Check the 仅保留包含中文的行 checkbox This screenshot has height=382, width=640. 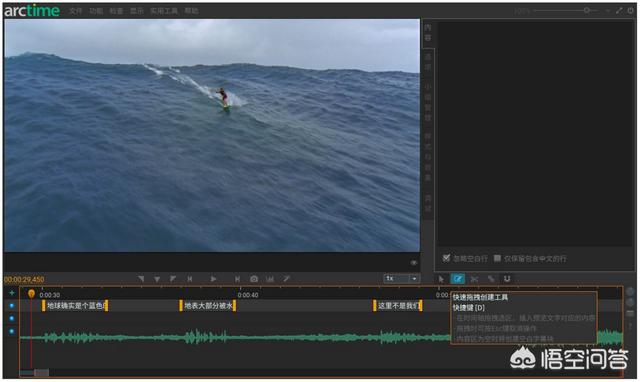coord(497,258)
